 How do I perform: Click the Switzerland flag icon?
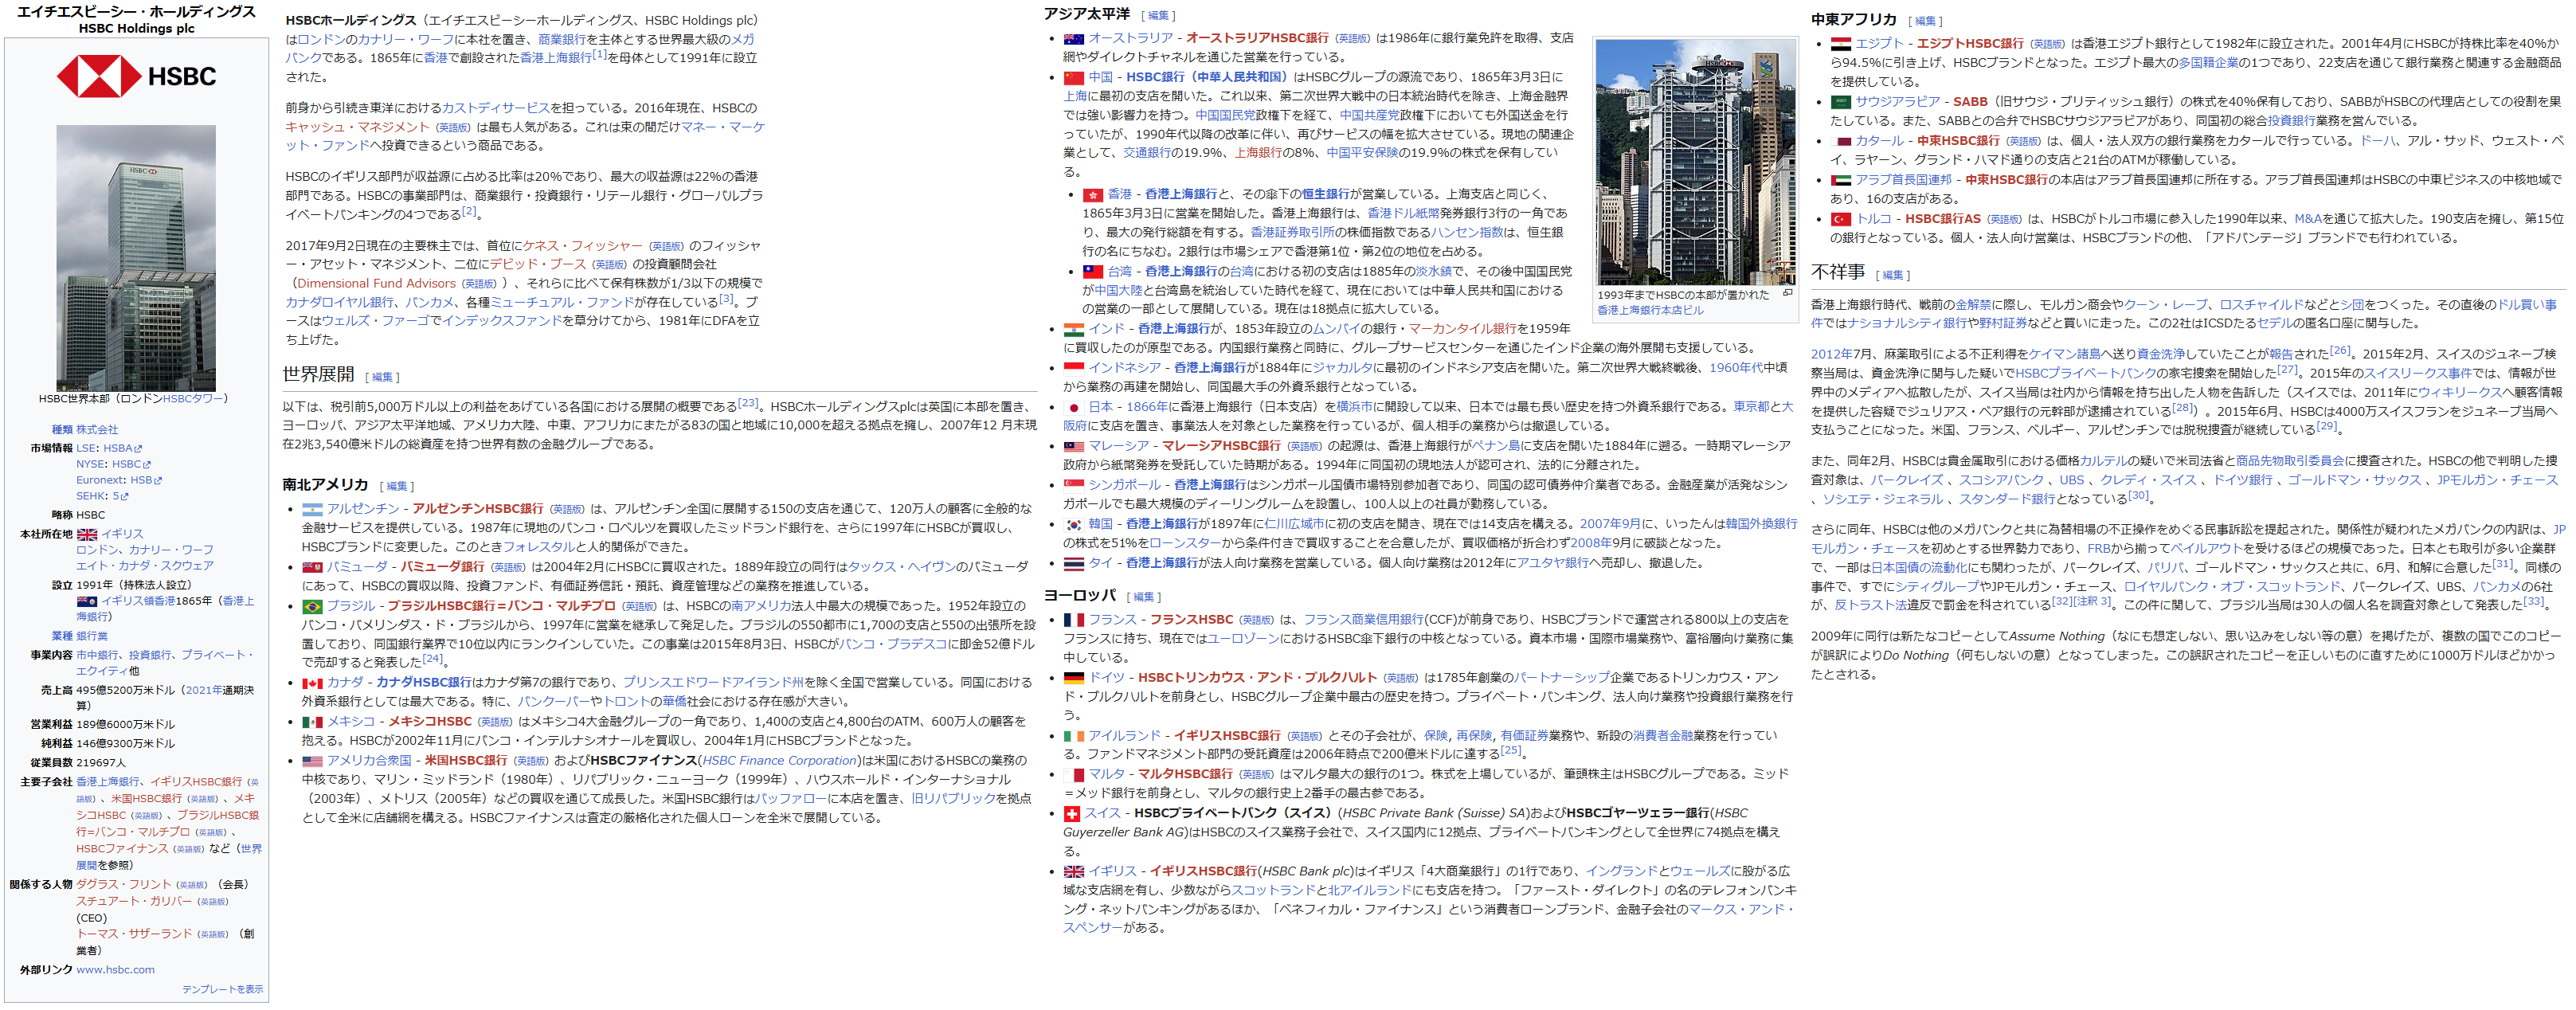(x=1071, y=813)
